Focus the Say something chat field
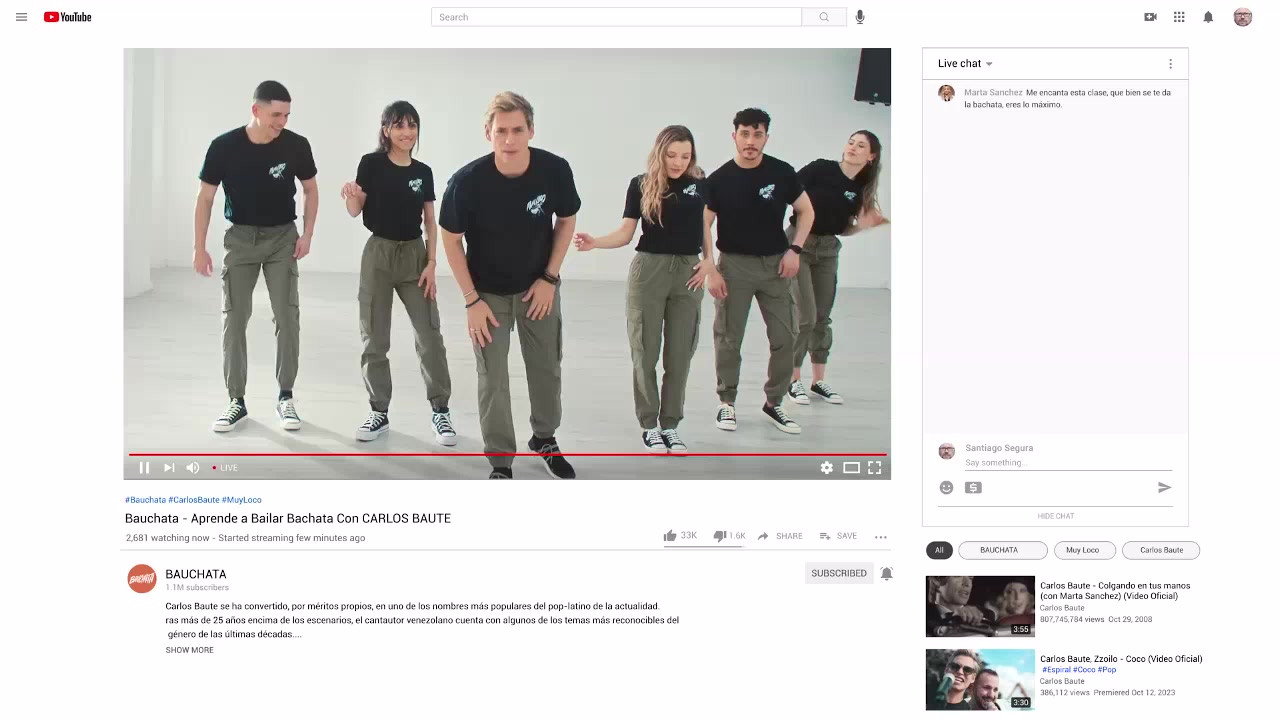The height and width of the screenshot is (720, 1280). 1068,463
